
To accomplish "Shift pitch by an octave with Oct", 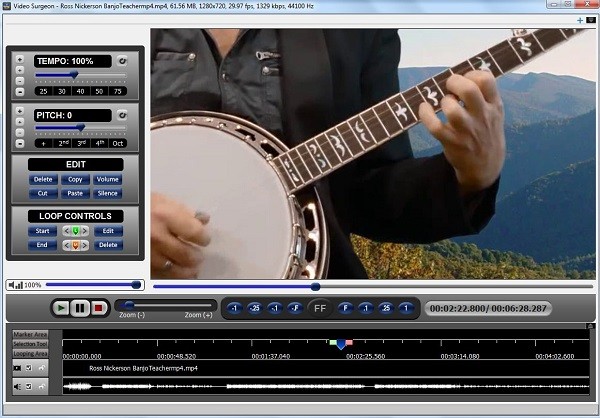I will [x=118, y=144].
